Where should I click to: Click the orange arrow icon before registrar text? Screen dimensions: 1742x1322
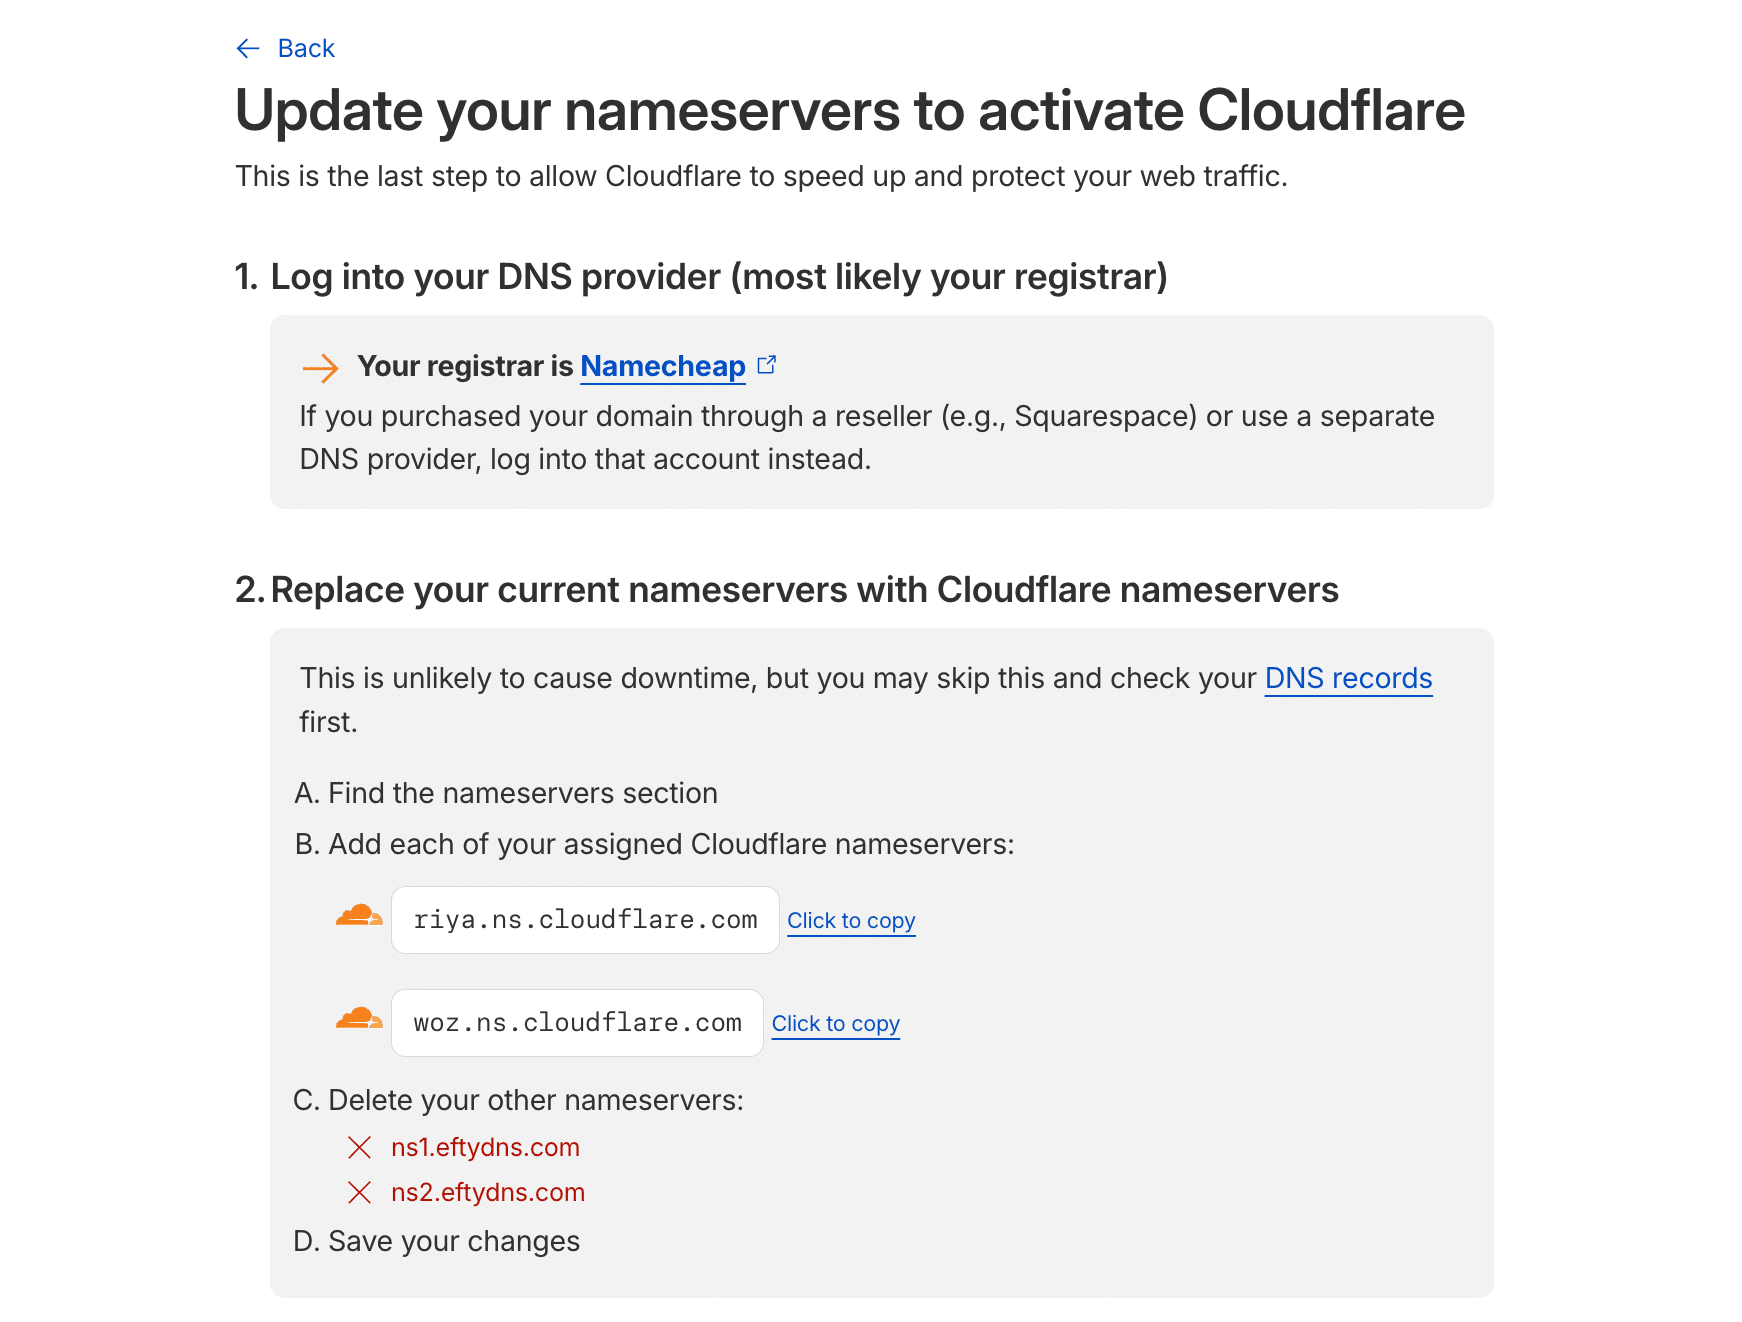pos(321,369)
